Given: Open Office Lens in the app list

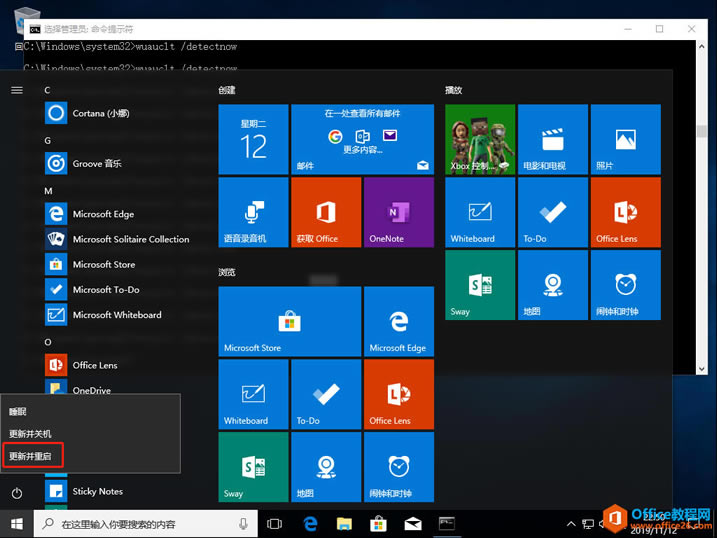Looking at the screenshot, I should (x=81, y=365).
